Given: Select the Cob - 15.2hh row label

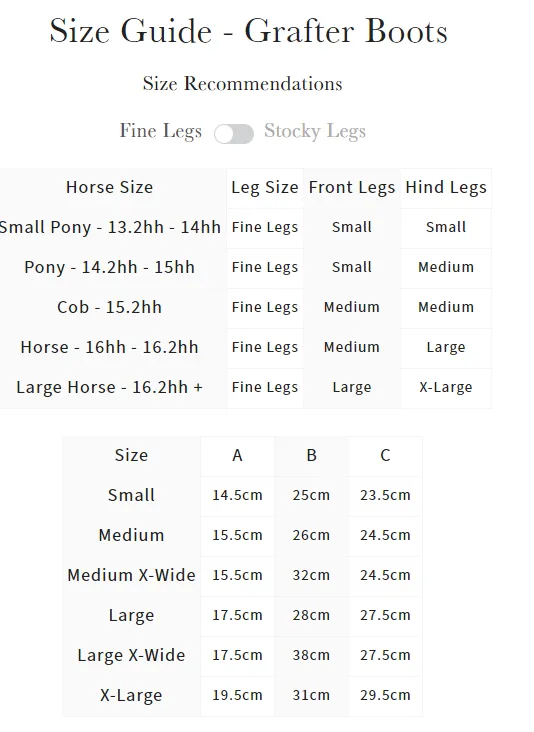Looking at the screenshot, I should (x=109, y=307).
